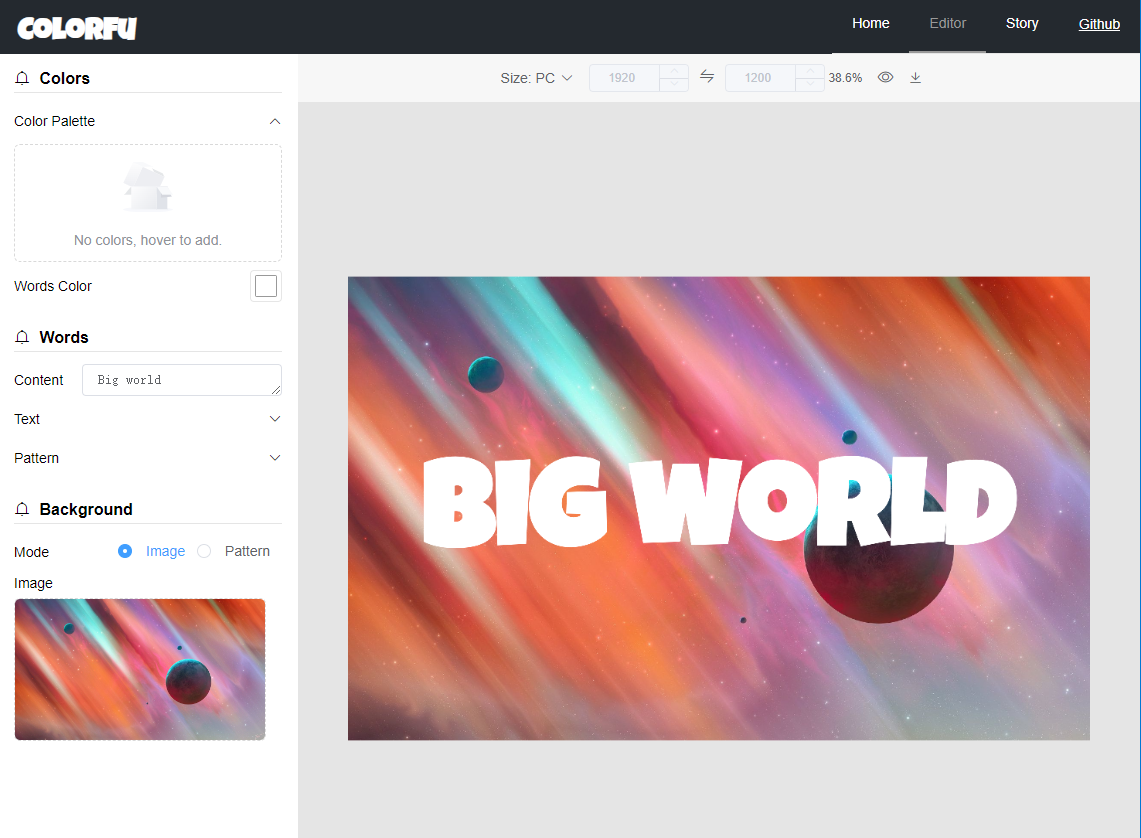Viewport: 1141px width, 838px height.
Task: Download the image using download icon
Action: coord(915,77)
